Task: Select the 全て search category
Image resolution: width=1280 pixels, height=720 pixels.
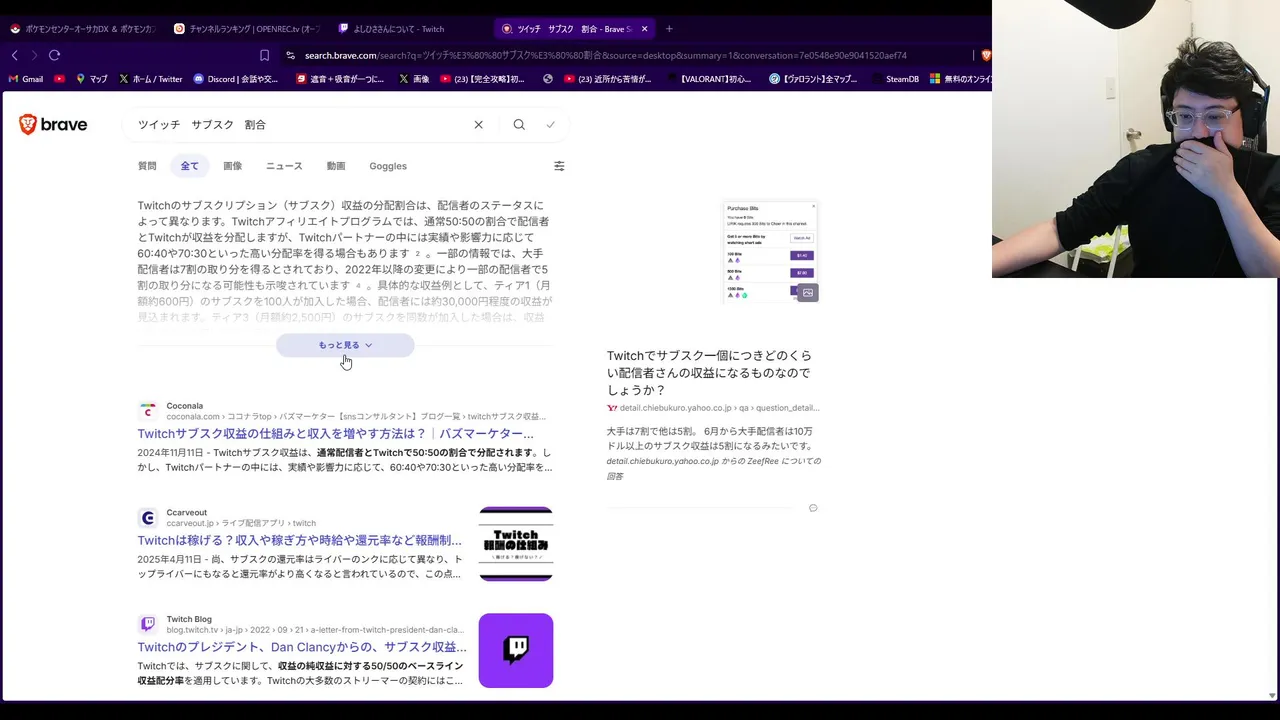Action: (x=189, y=166)
